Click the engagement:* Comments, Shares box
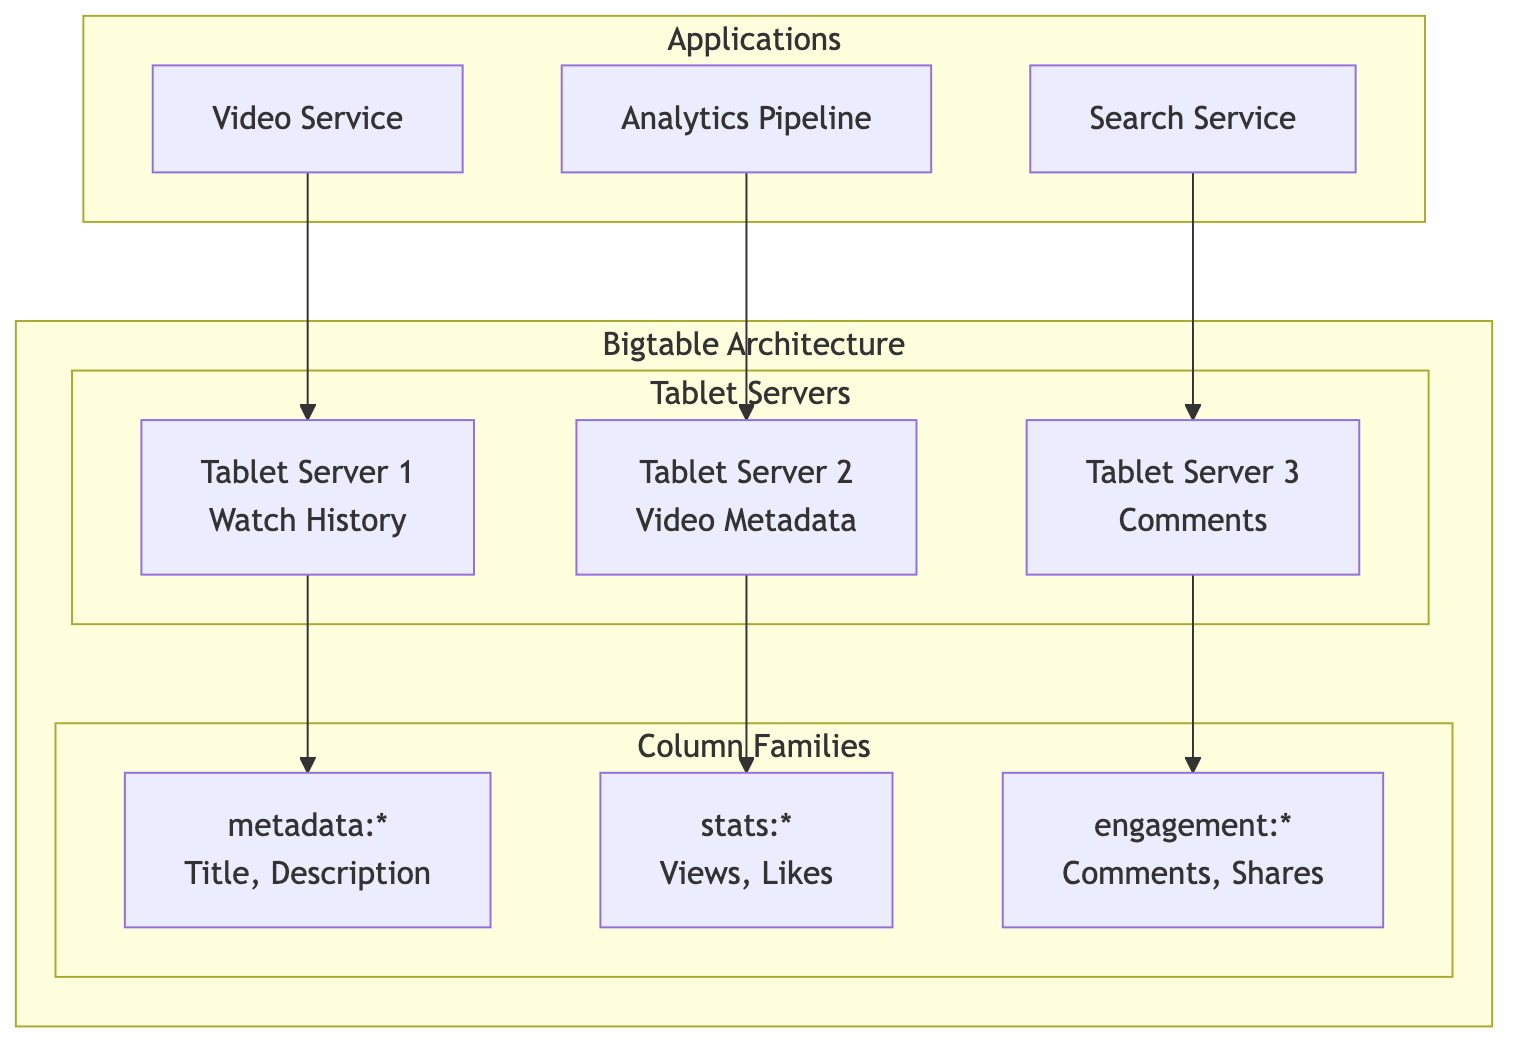This screenshot has height=1052, width=1524. point(1192,850)
